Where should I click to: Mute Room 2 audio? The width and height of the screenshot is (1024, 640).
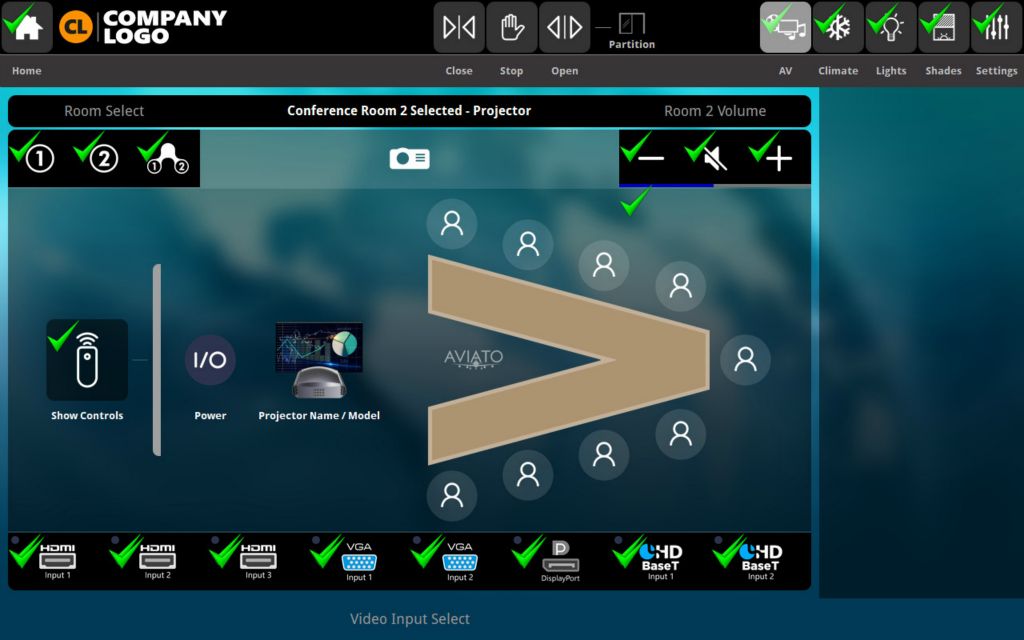[x=715, y=158]
